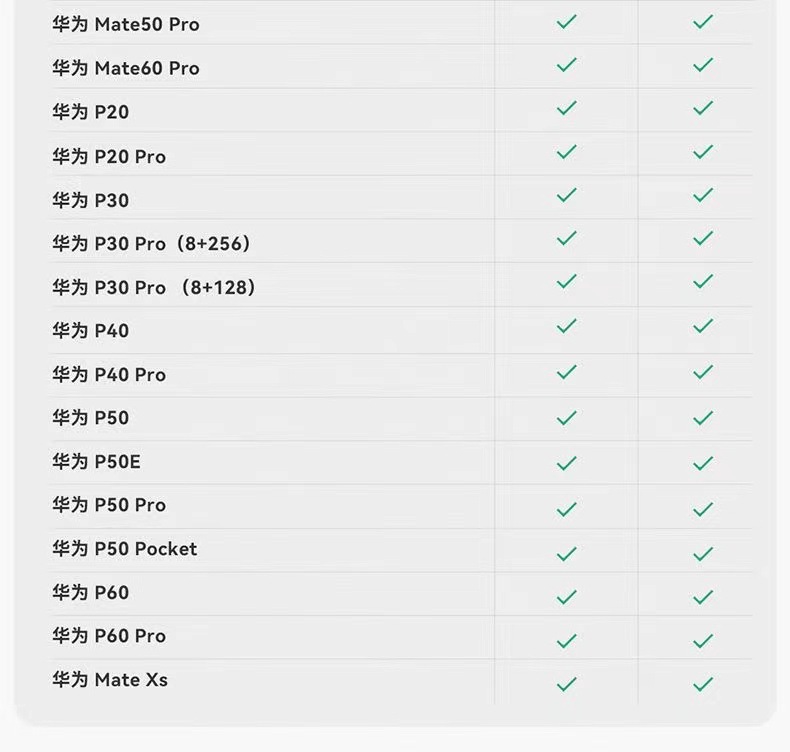Click second-column checkmark for 华为 P20 Pro
Screen dimensions: 790x752
coord(703,152)
